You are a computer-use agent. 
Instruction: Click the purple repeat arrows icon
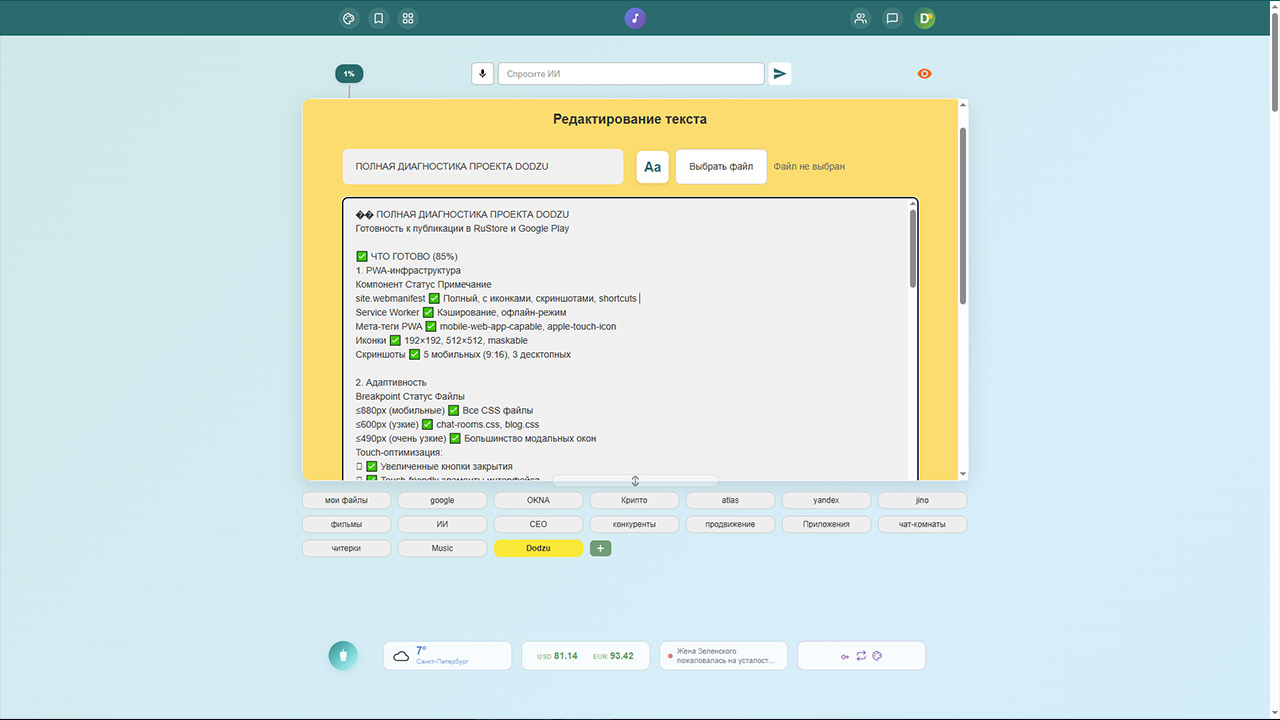point(861,656)
